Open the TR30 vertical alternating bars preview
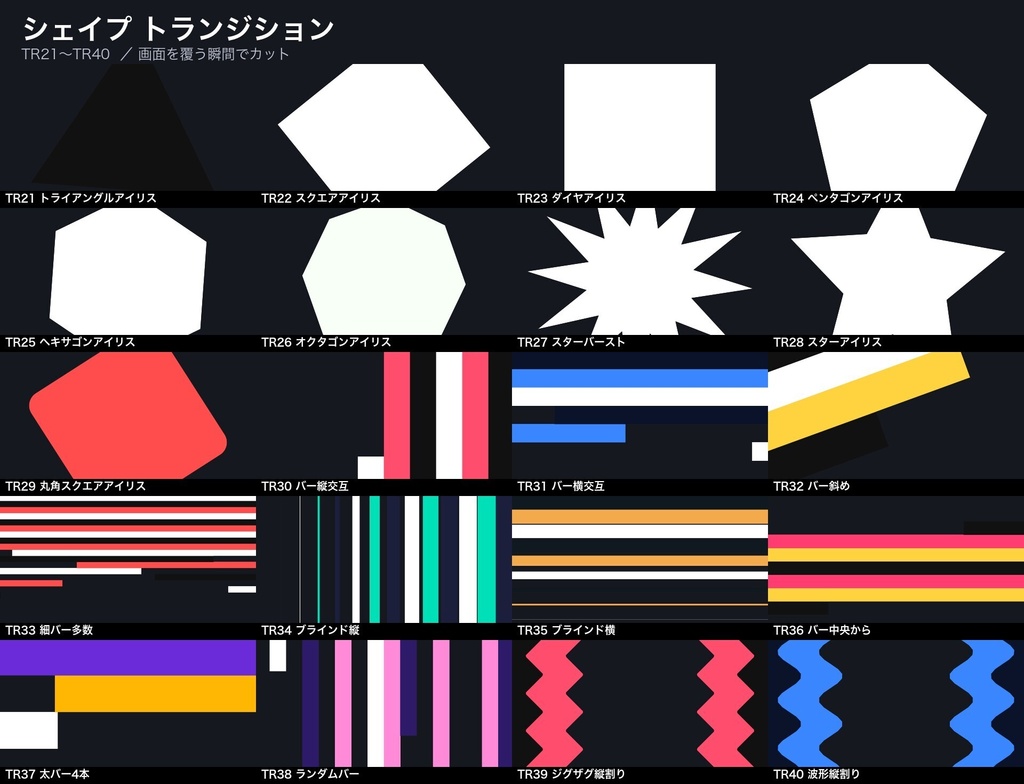Viewport: 1024px width, 784px height. [x=384, y=416]
